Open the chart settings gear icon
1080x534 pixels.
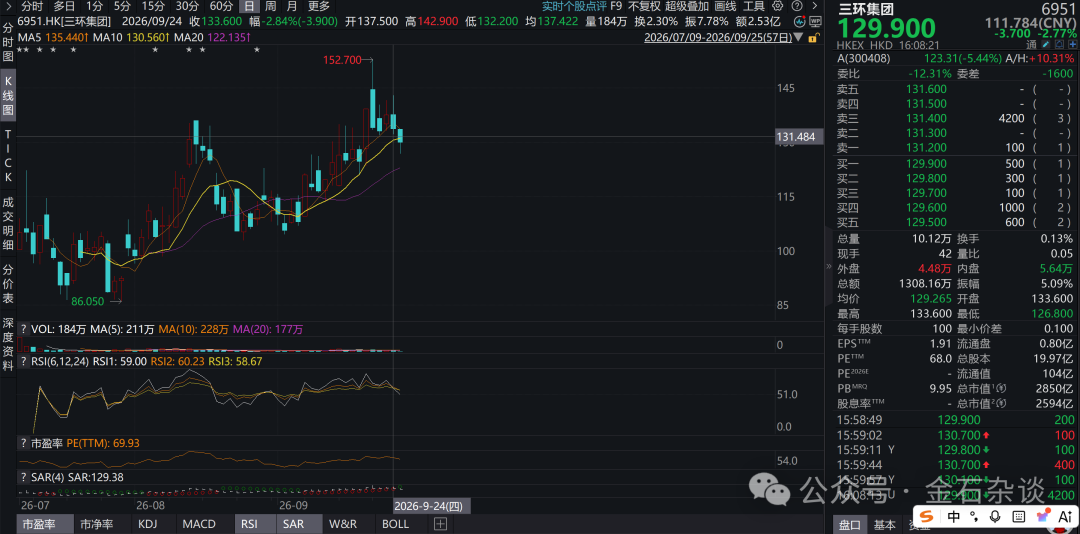(x=778, y=6)
